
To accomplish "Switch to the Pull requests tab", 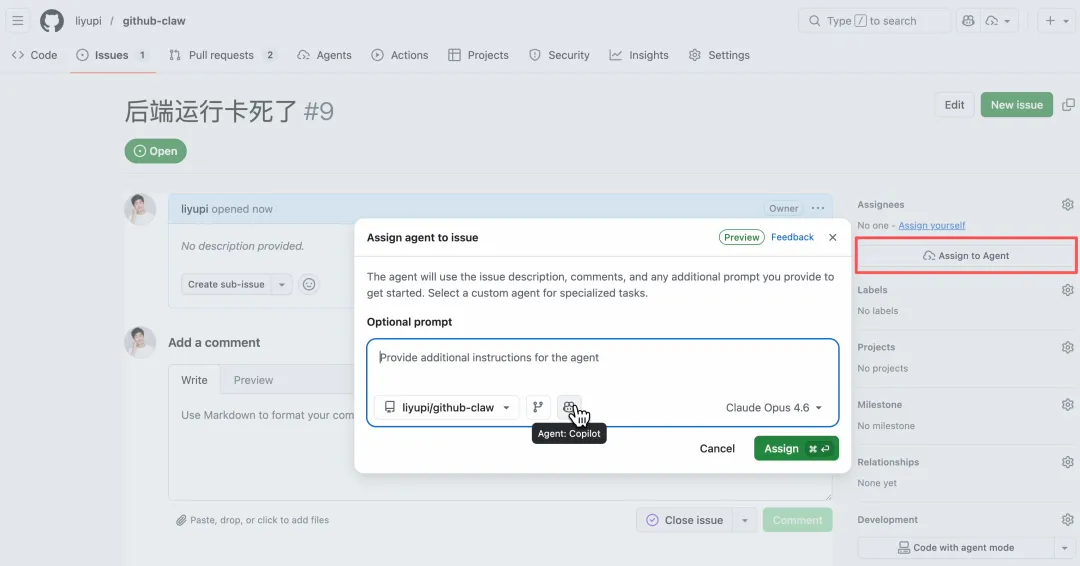I will tap(222, 55).
